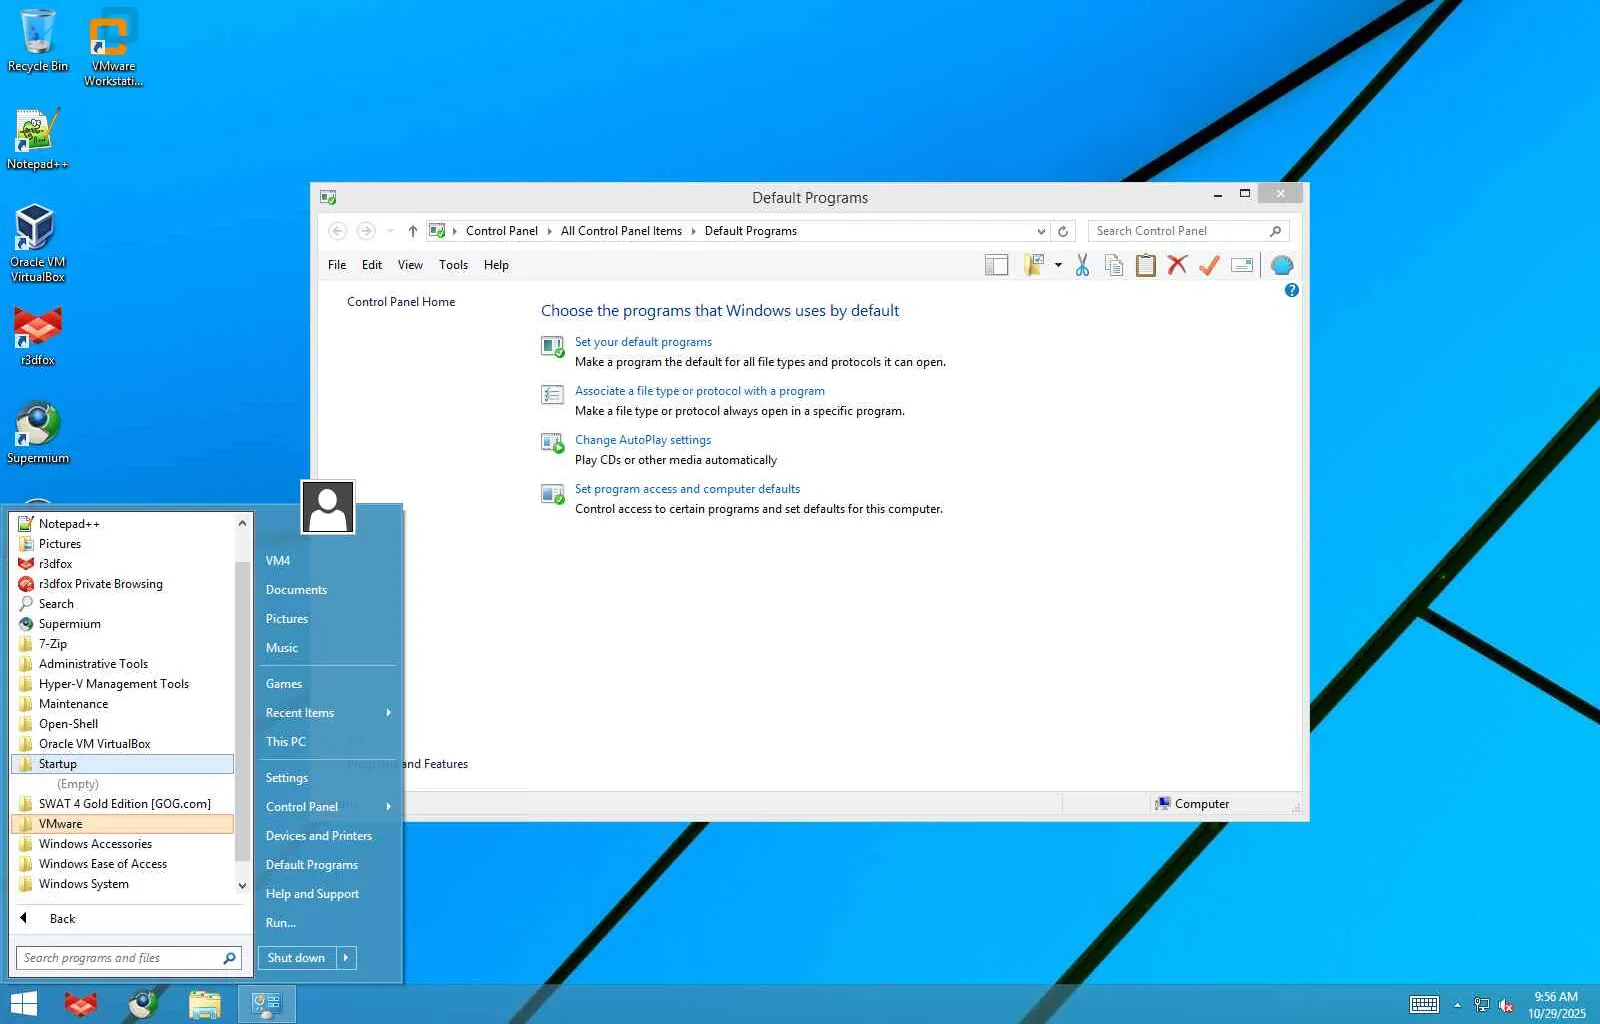The height and width of the screenshot is (1024, 1600).
Task: Click Run... in the Start menu
Action: (x=281, y=923)
